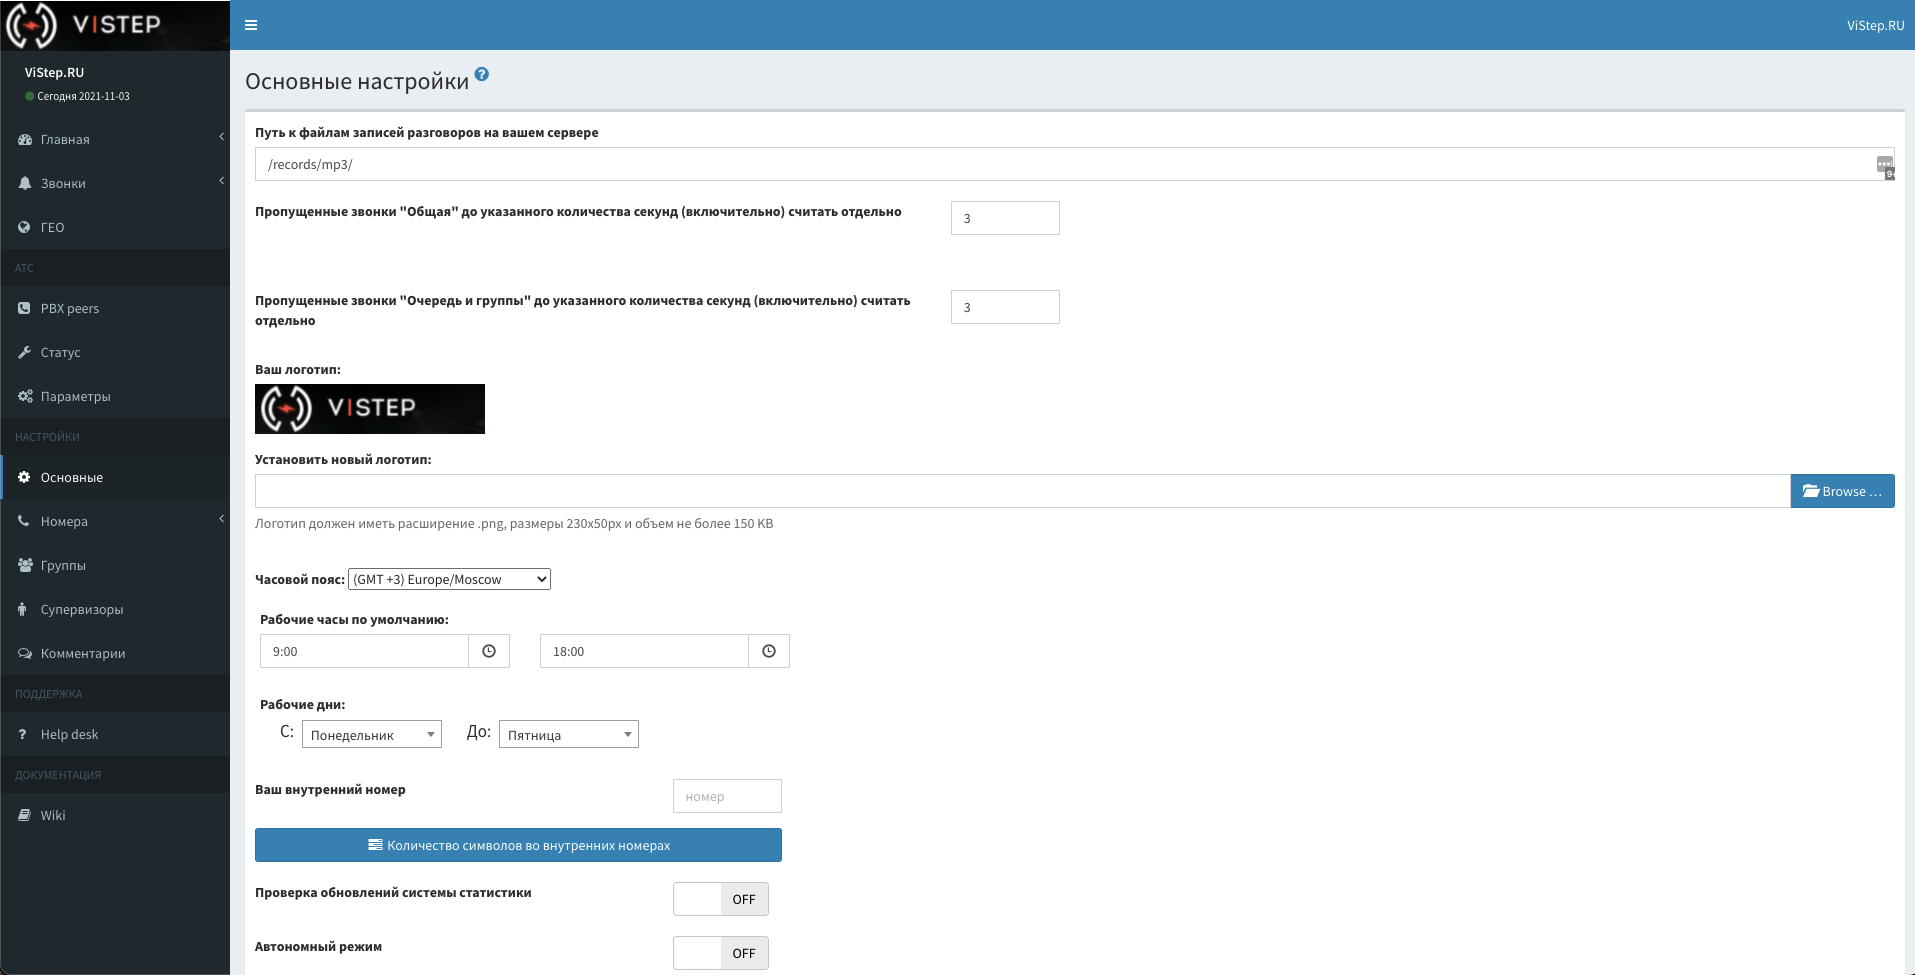Open Комментарии from the sidebar
The image size is (1915, 975).
(x=83, y=654)
